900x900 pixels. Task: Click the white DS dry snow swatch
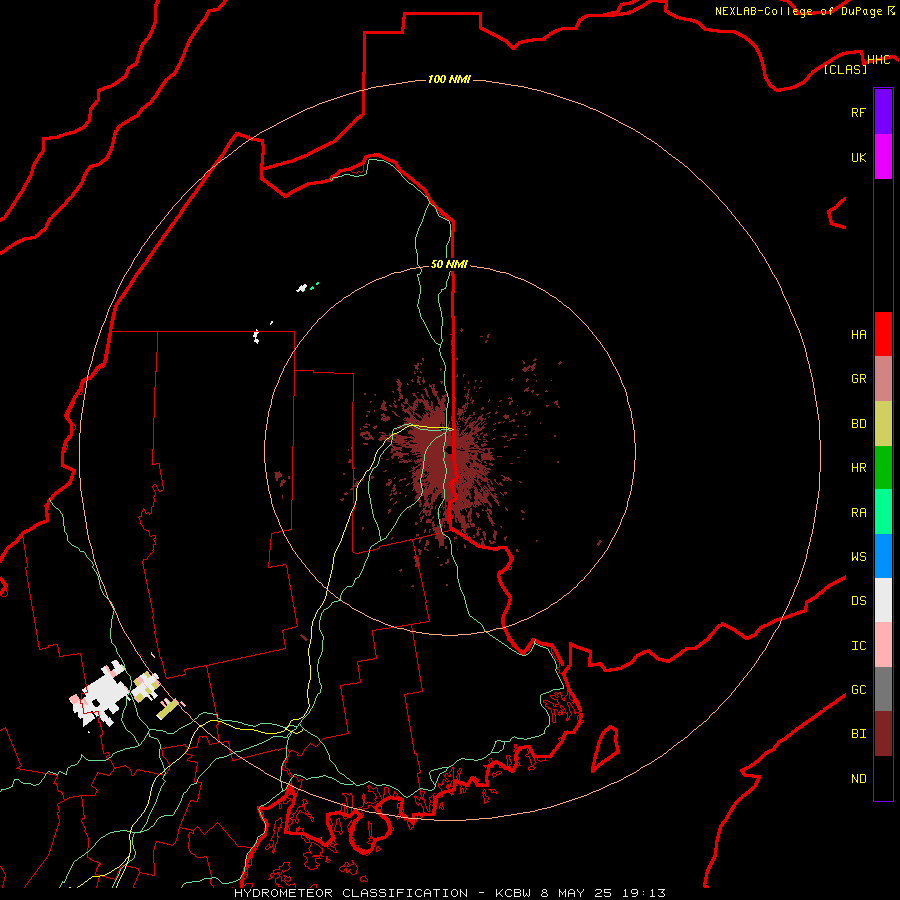click(x=883, y=600)
